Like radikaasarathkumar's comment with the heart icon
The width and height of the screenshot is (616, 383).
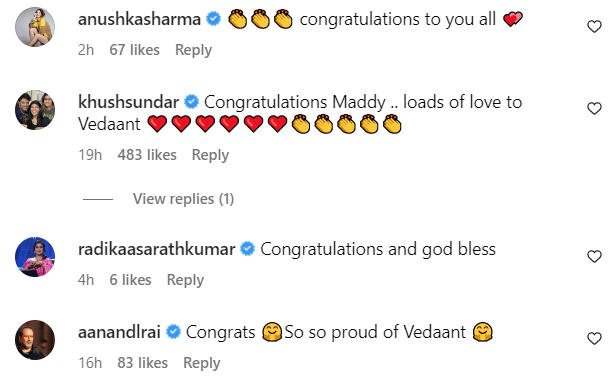[x=594, y=256]
